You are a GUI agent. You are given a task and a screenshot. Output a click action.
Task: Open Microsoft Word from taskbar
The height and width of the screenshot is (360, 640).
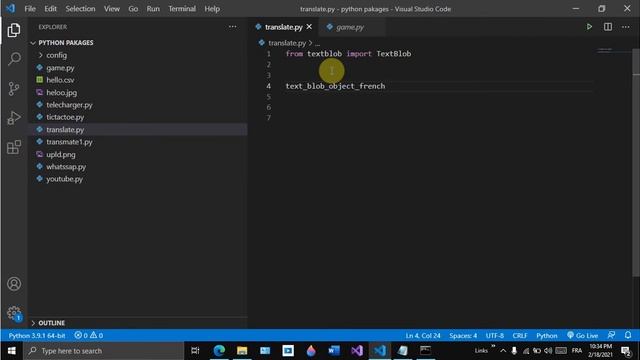click(334, 351)
